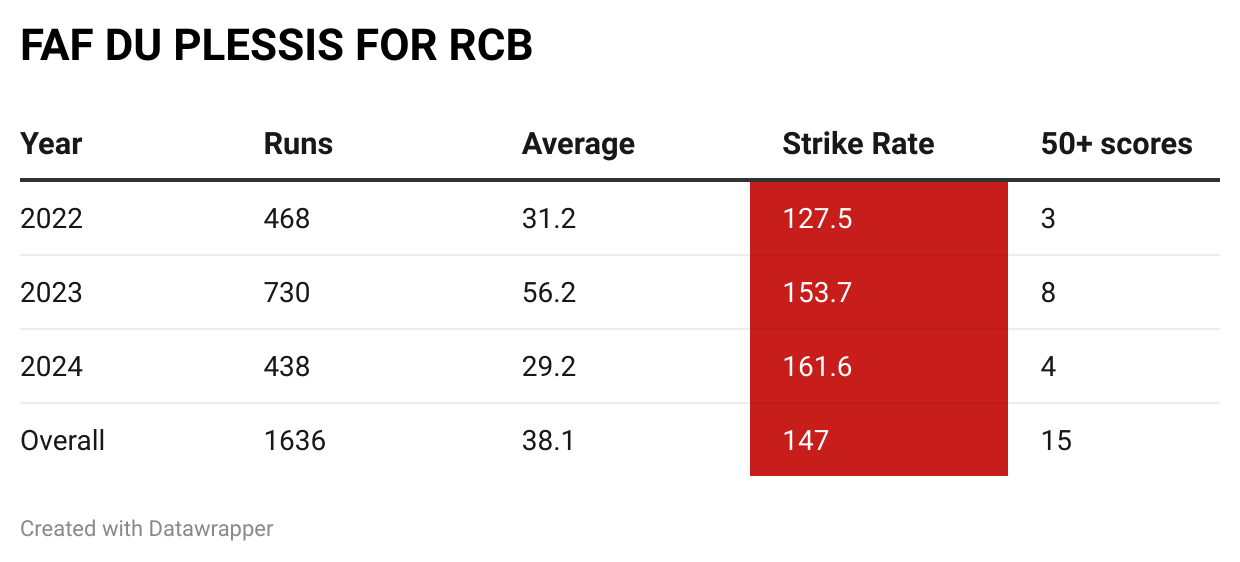The height and width of the screenshot is (562, 1240).
Task: Click the 2024 year row label
Action: pyautogui.click(x=51, y=367)
